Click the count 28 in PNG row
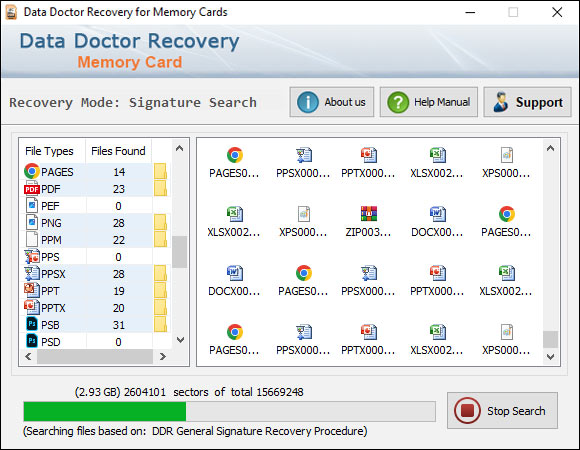This screenshot has height=450, width=580. point(119,223)
